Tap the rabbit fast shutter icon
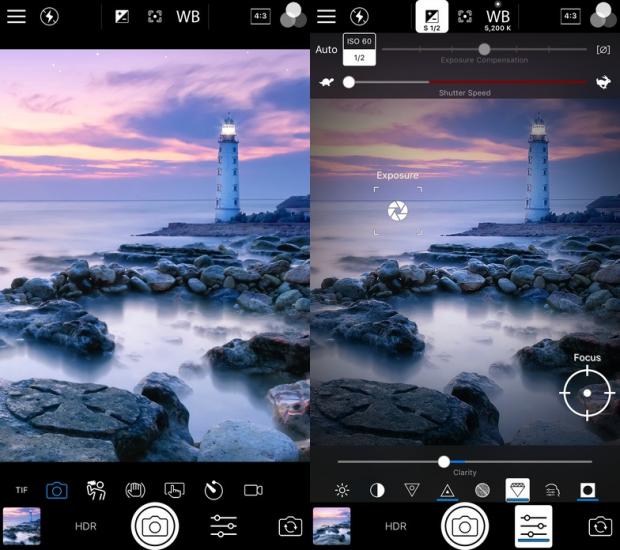Image resolution: width=620 pixels, height=550 pixels. pos(603,83)
